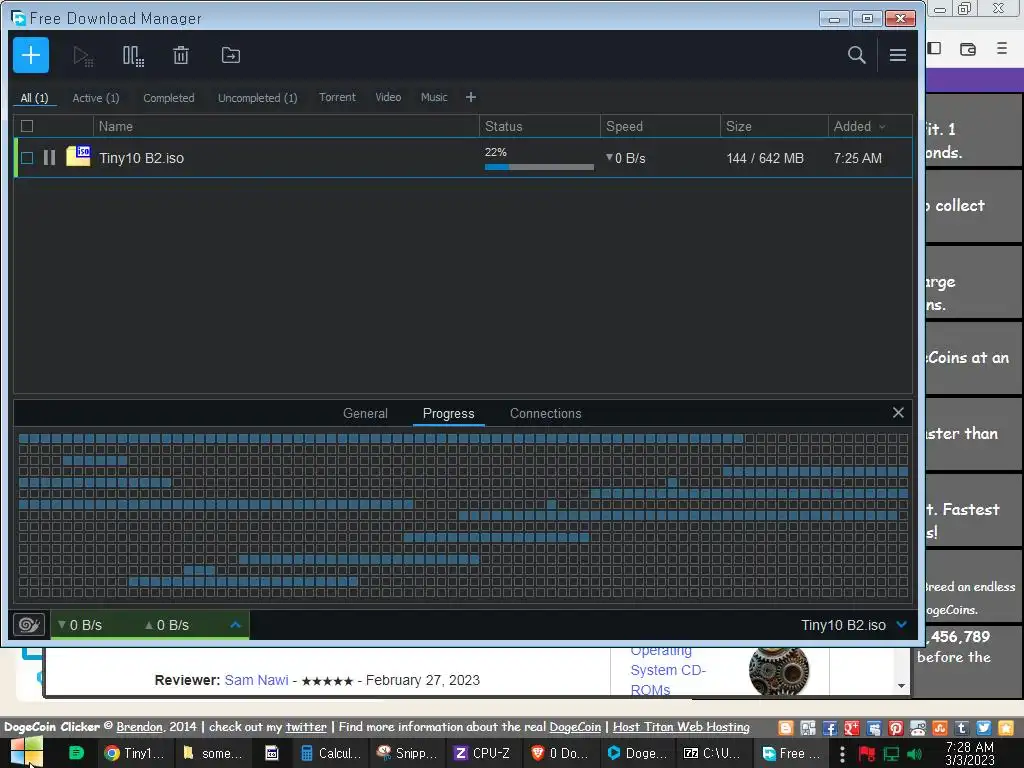Delete download using trash icon

[x=181, y=56]
